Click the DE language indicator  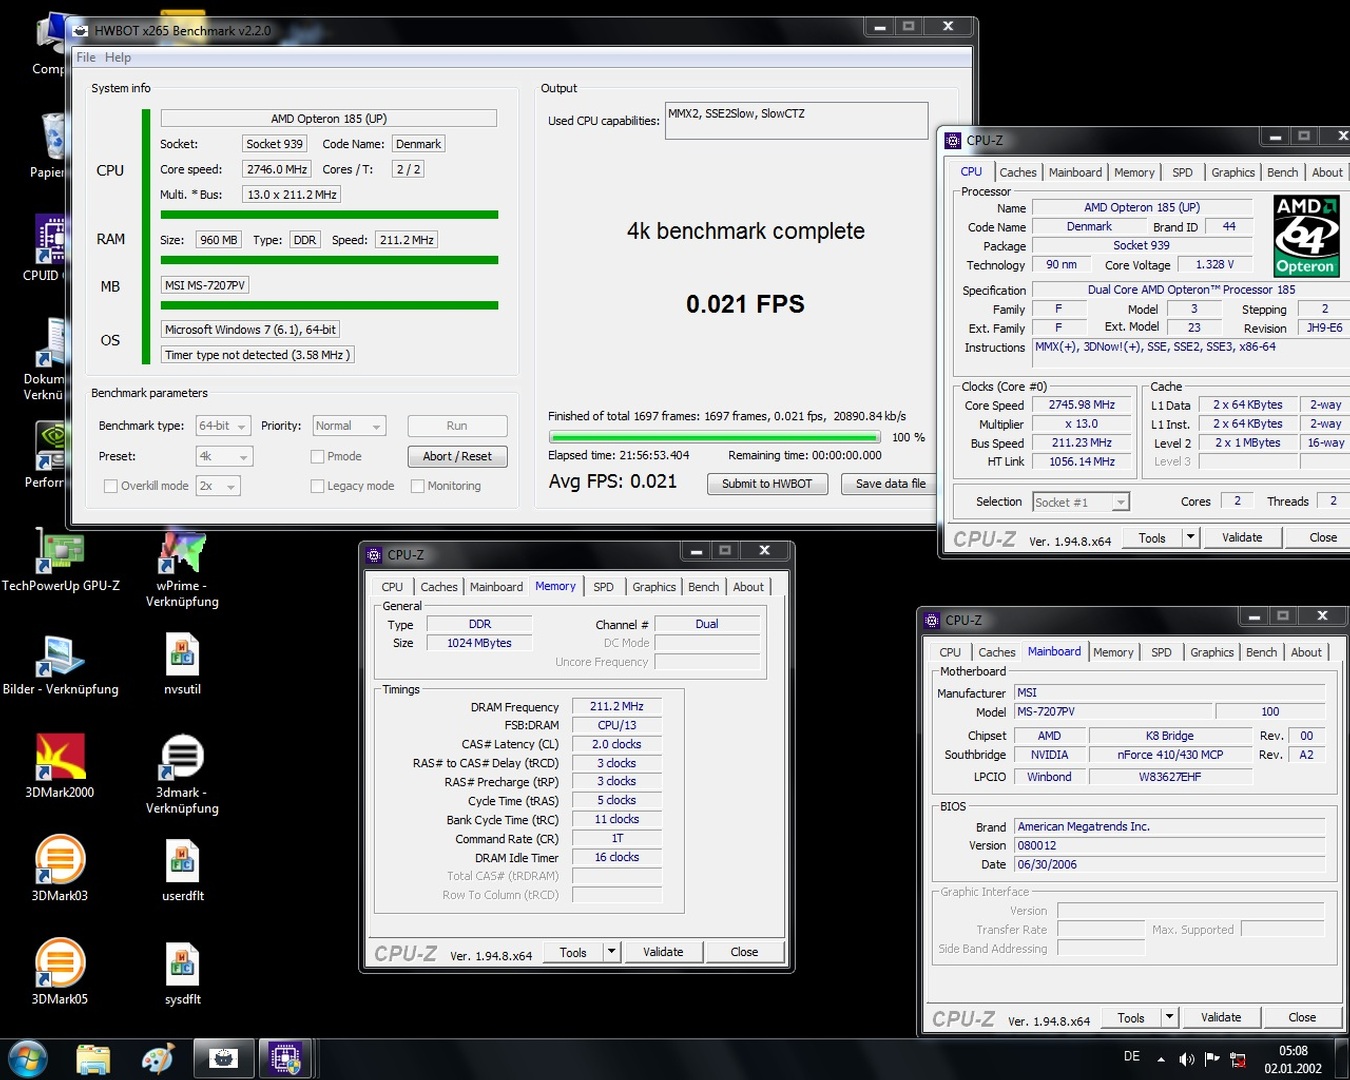[x=1132, y=1056]
